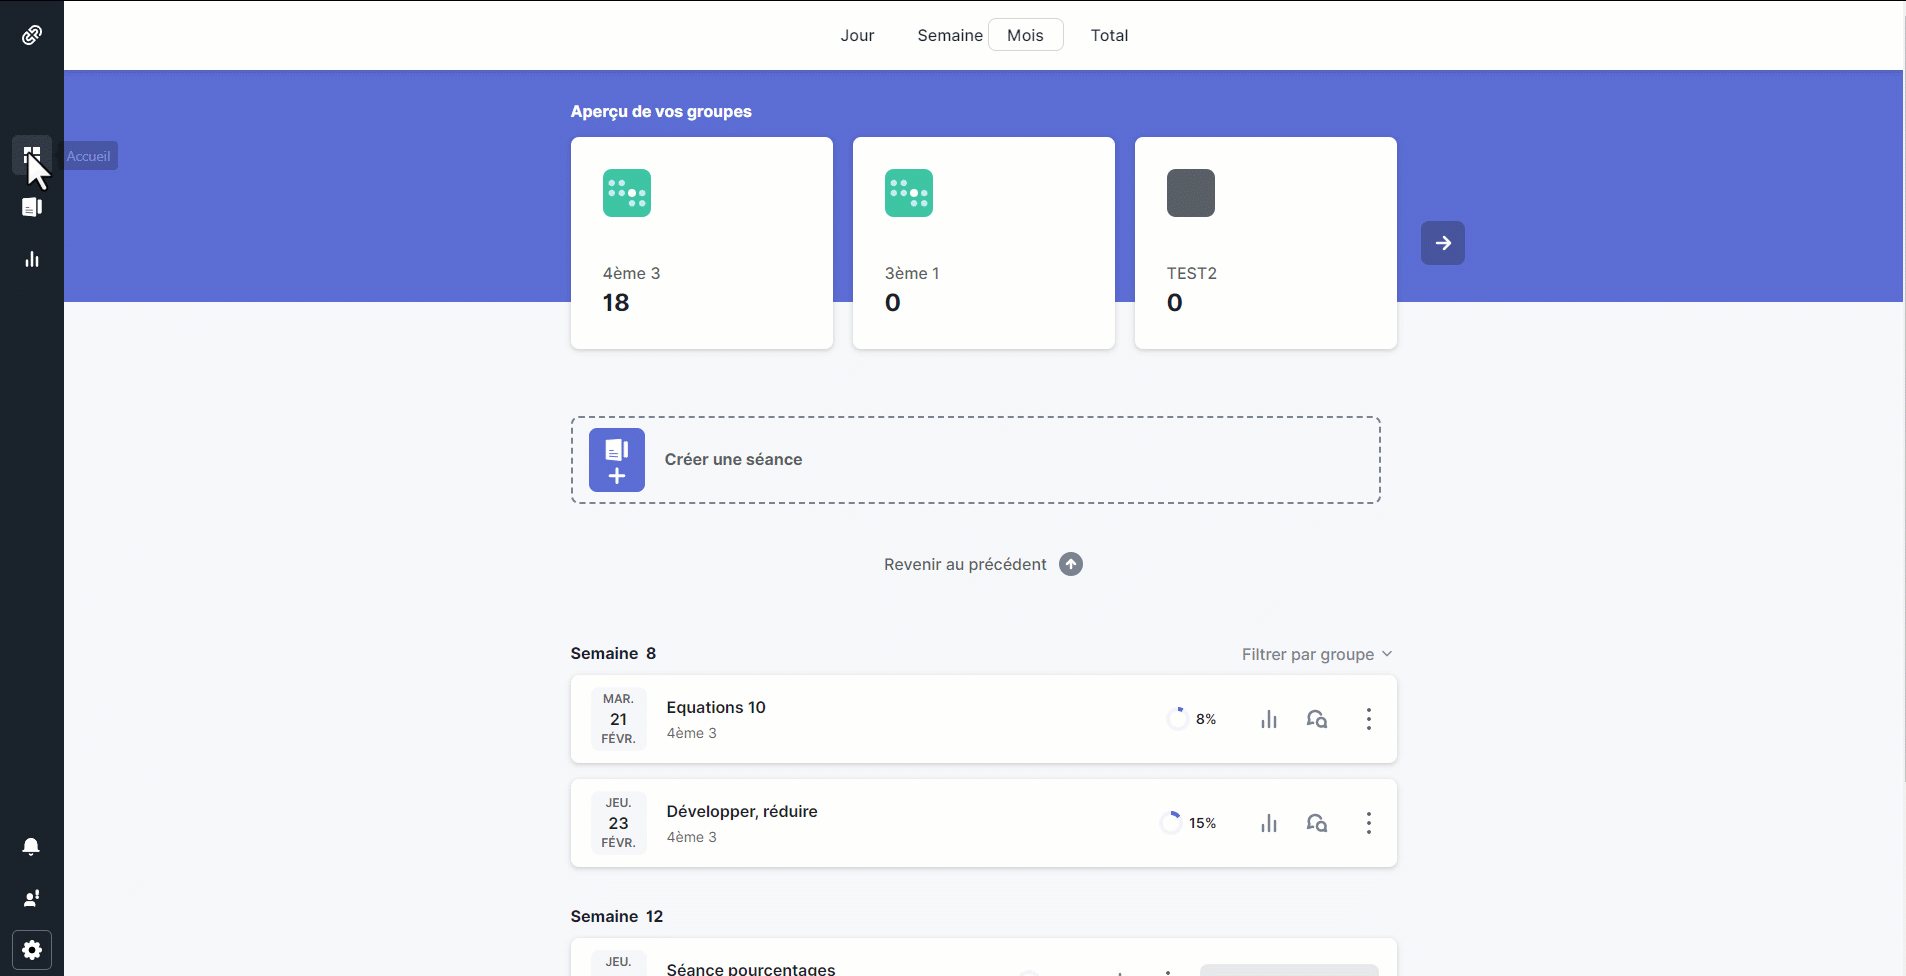Open preview icon for Développer, réduire session
Image resolution: width=1906 pixels, height=976 pixels.
tap(1317, 823)
